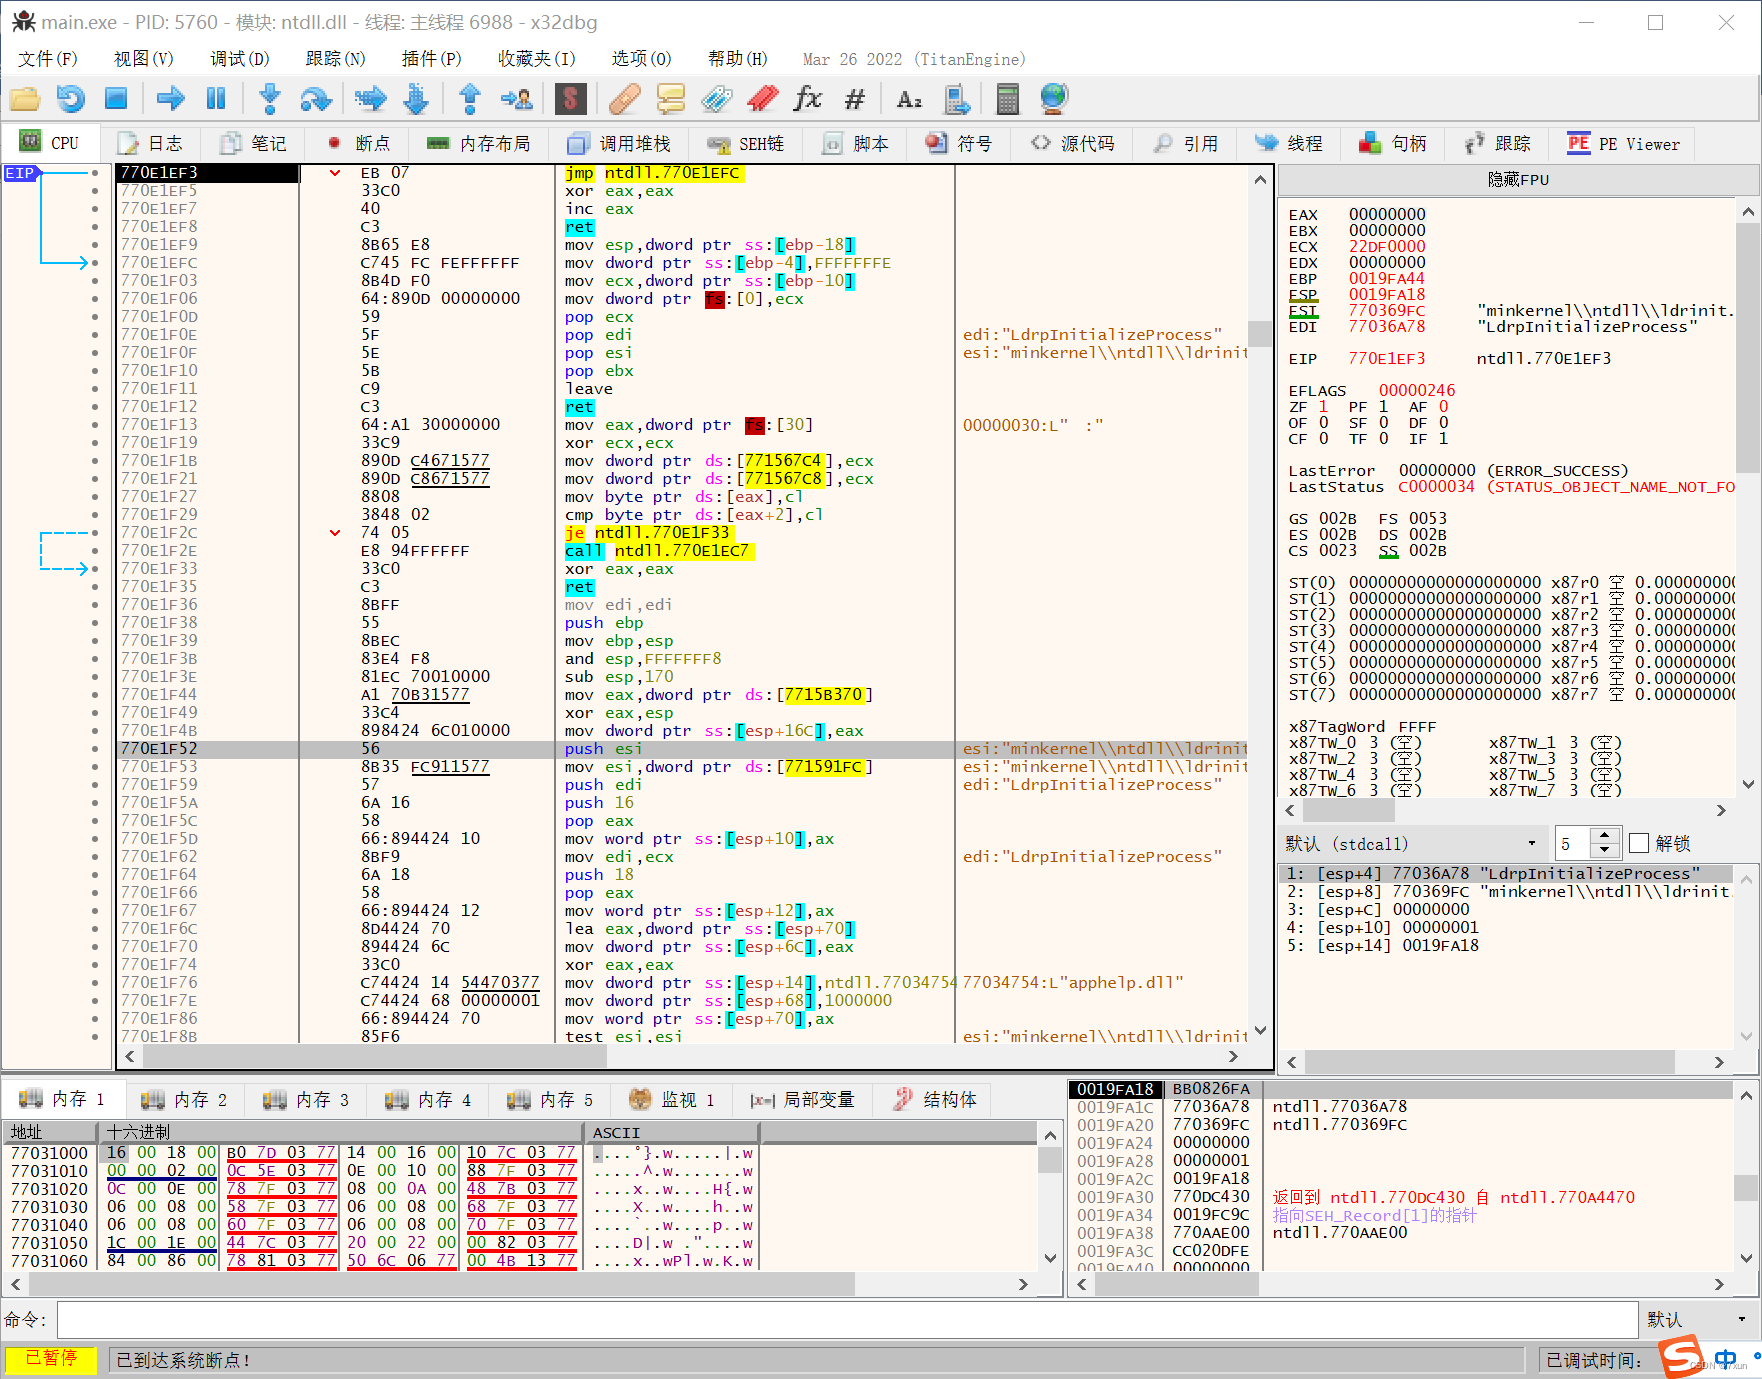
Task: Click the trace into toolbar icon
Action: click(370, 99)
